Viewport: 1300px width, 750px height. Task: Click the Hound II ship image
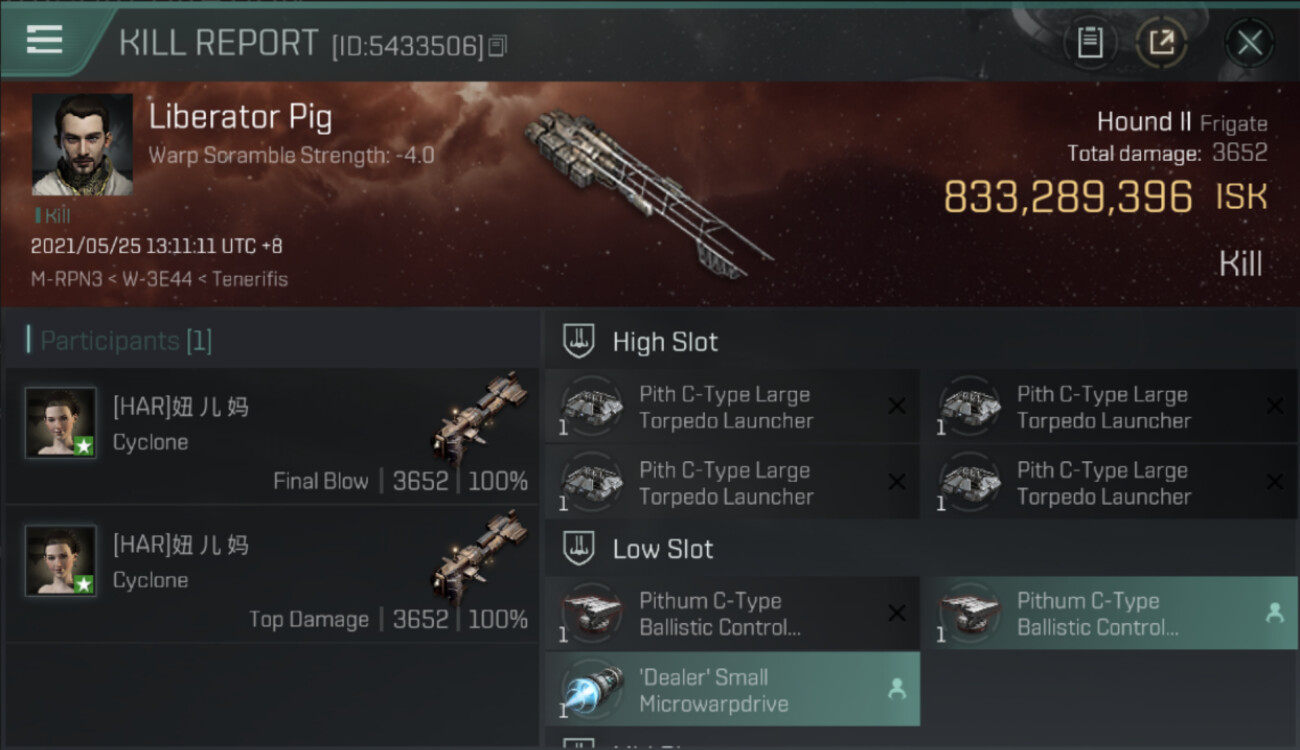tap(648, 192)
